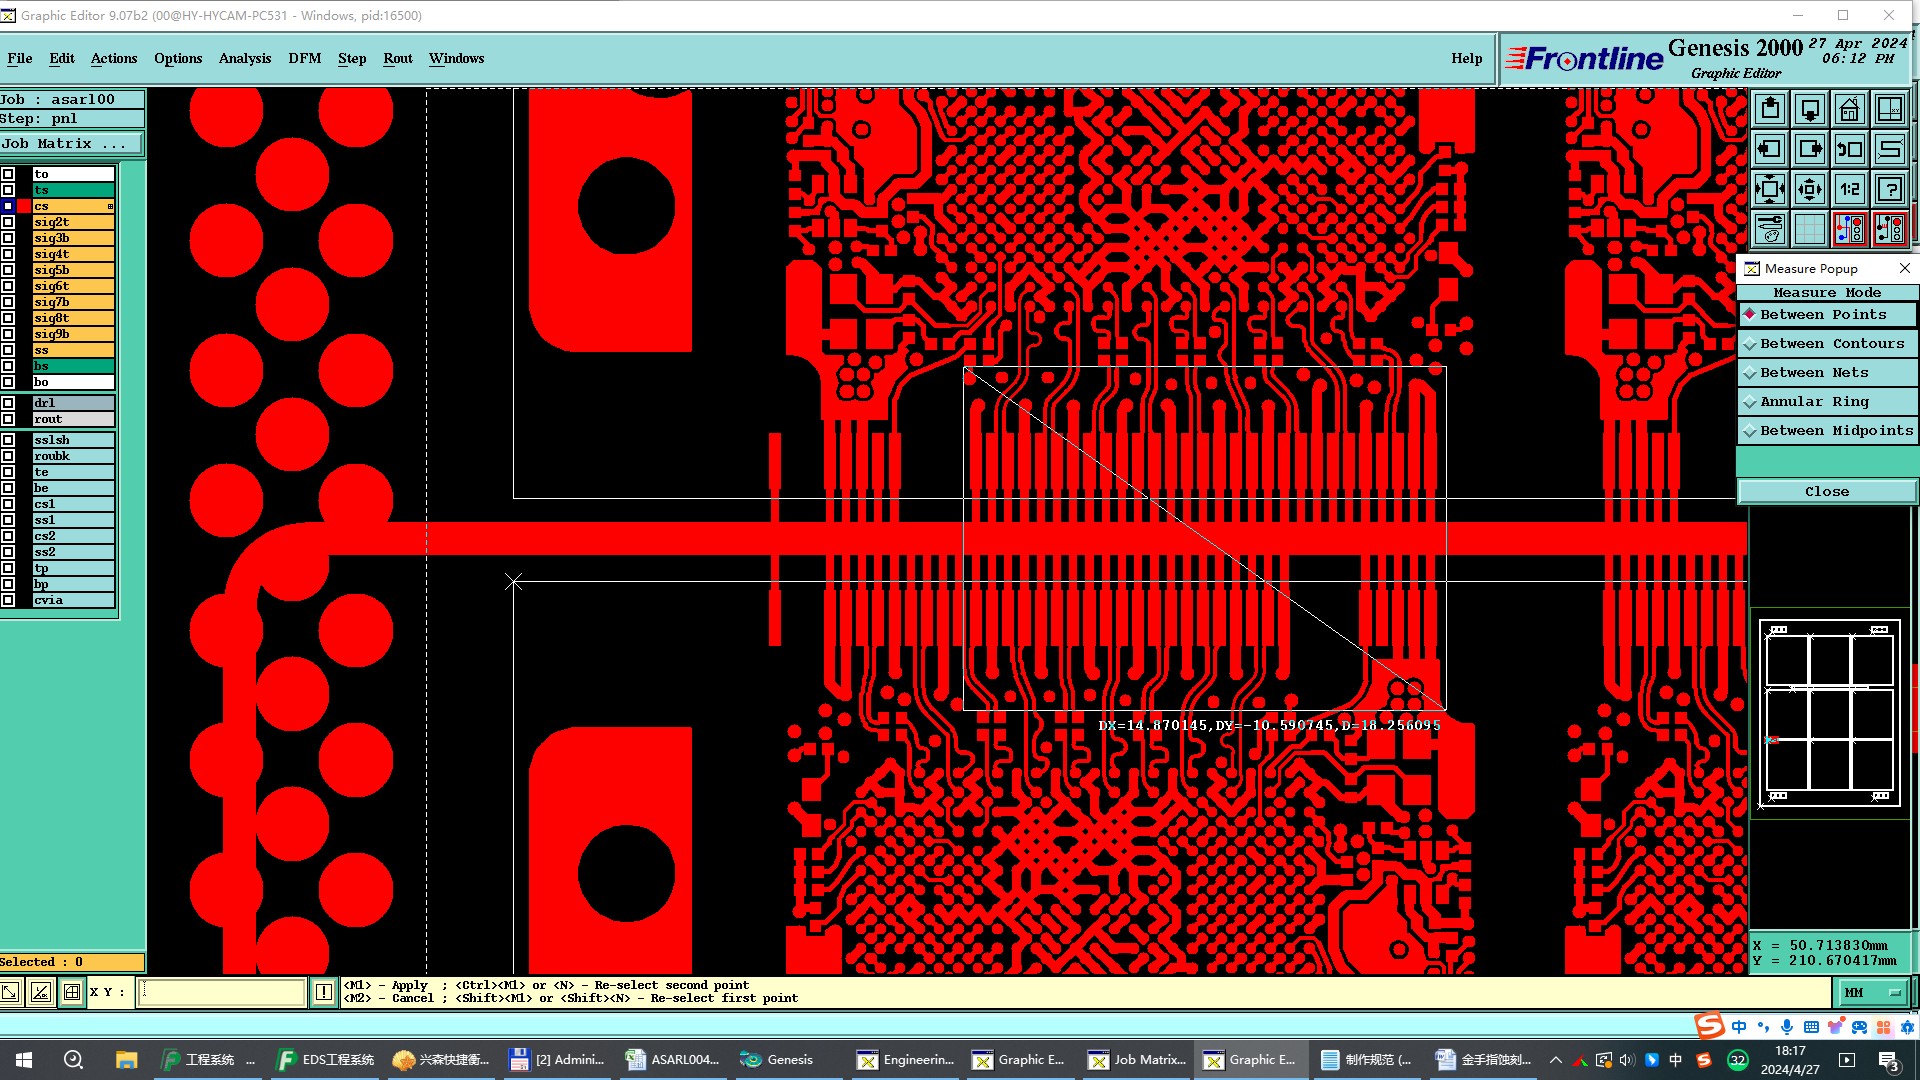Image resolution: width=1920 pixels, height=1080 pixels.
Task: Click the 1:2 zoom scale icon
Action: (1850, 189)
